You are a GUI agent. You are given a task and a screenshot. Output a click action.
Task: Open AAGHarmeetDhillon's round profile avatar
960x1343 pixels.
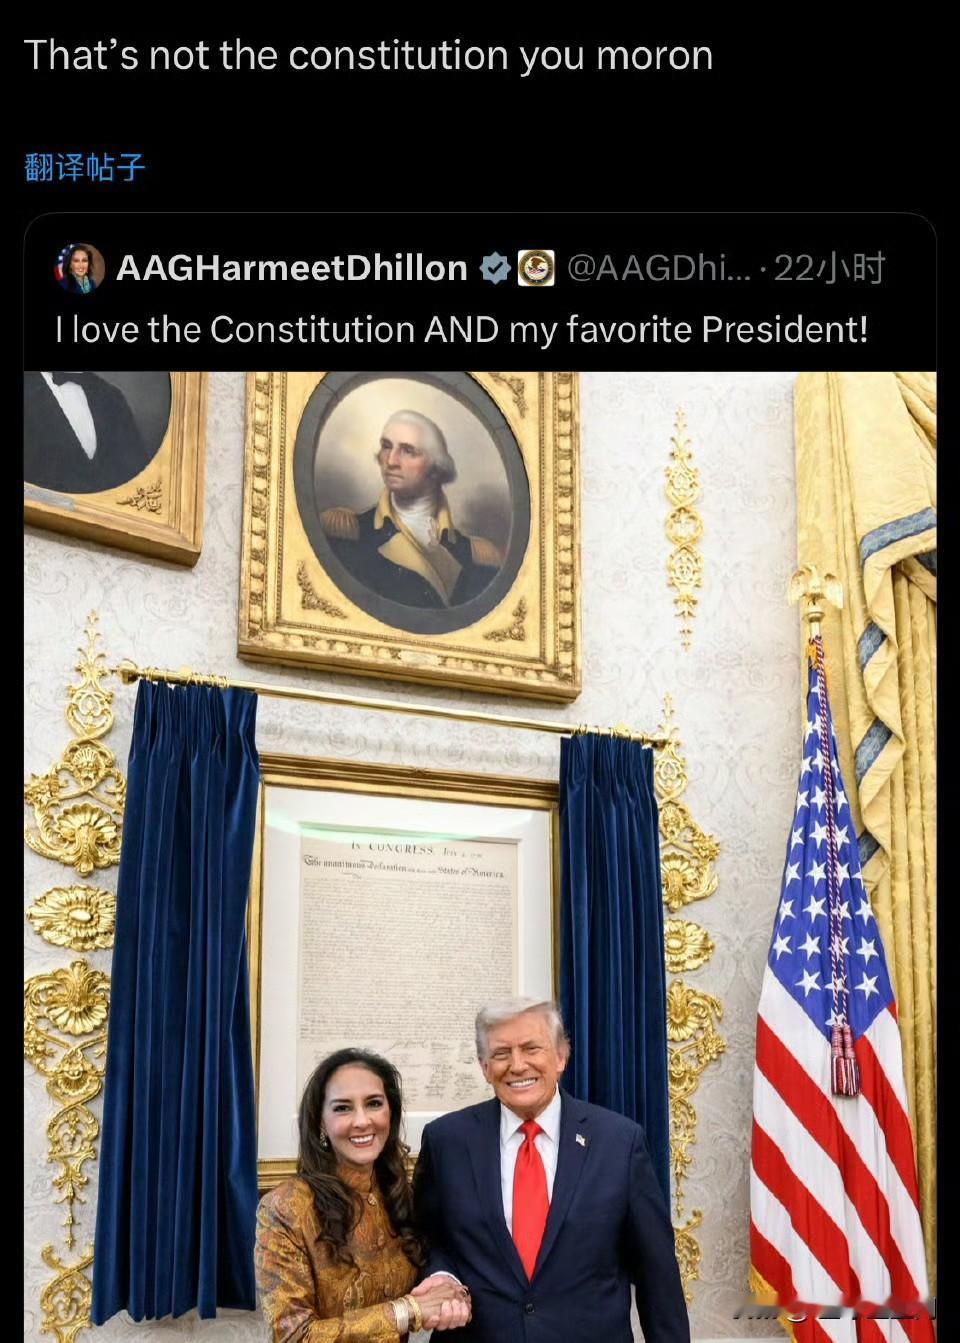pyautogui.click(x=80, y=268)
